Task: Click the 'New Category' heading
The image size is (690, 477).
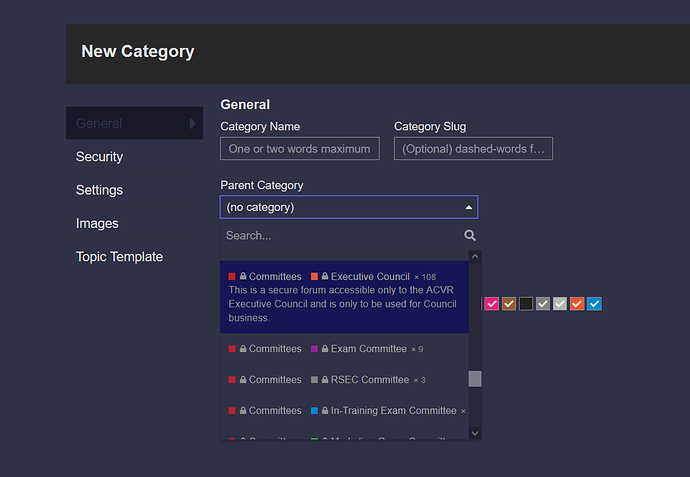Action: [138, 51]
